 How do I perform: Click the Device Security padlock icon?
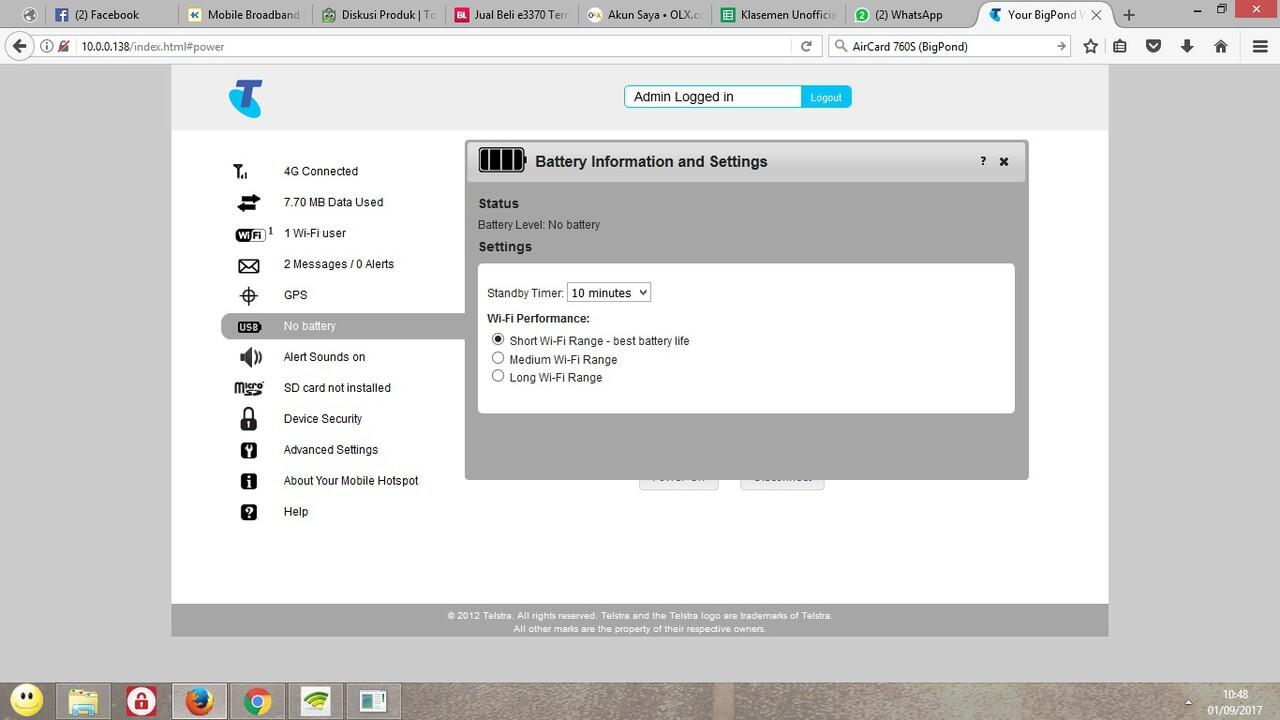click(x=248, y=420)
